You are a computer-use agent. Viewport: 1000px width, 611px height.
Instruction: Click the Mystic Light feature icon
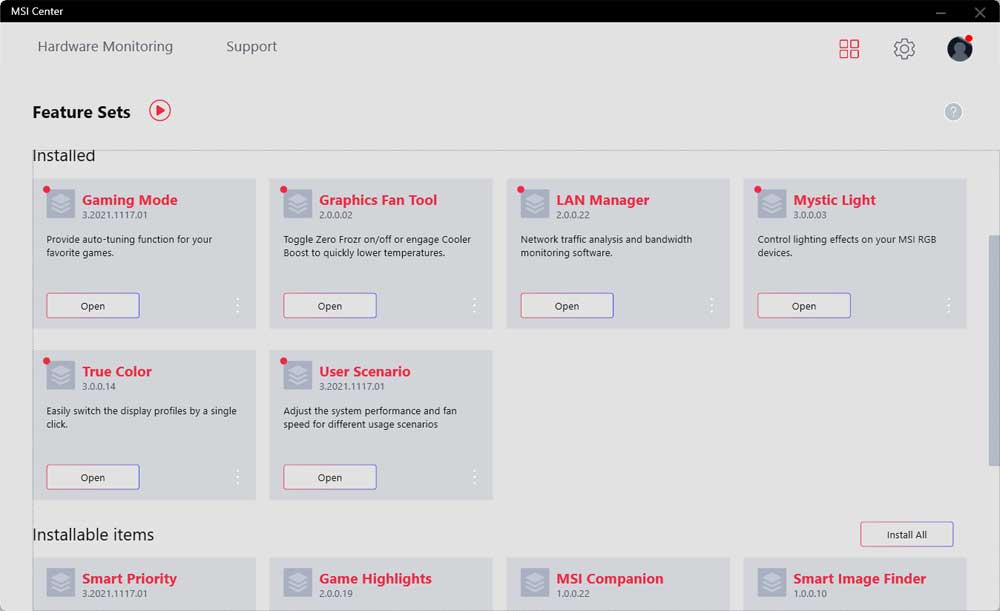coord(772,204)
